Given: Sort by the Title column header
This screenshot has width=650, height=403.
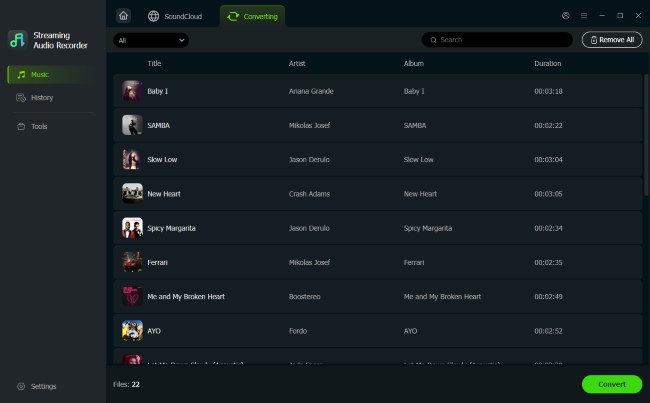Looking at the screenshot, I should coord(154,63).
